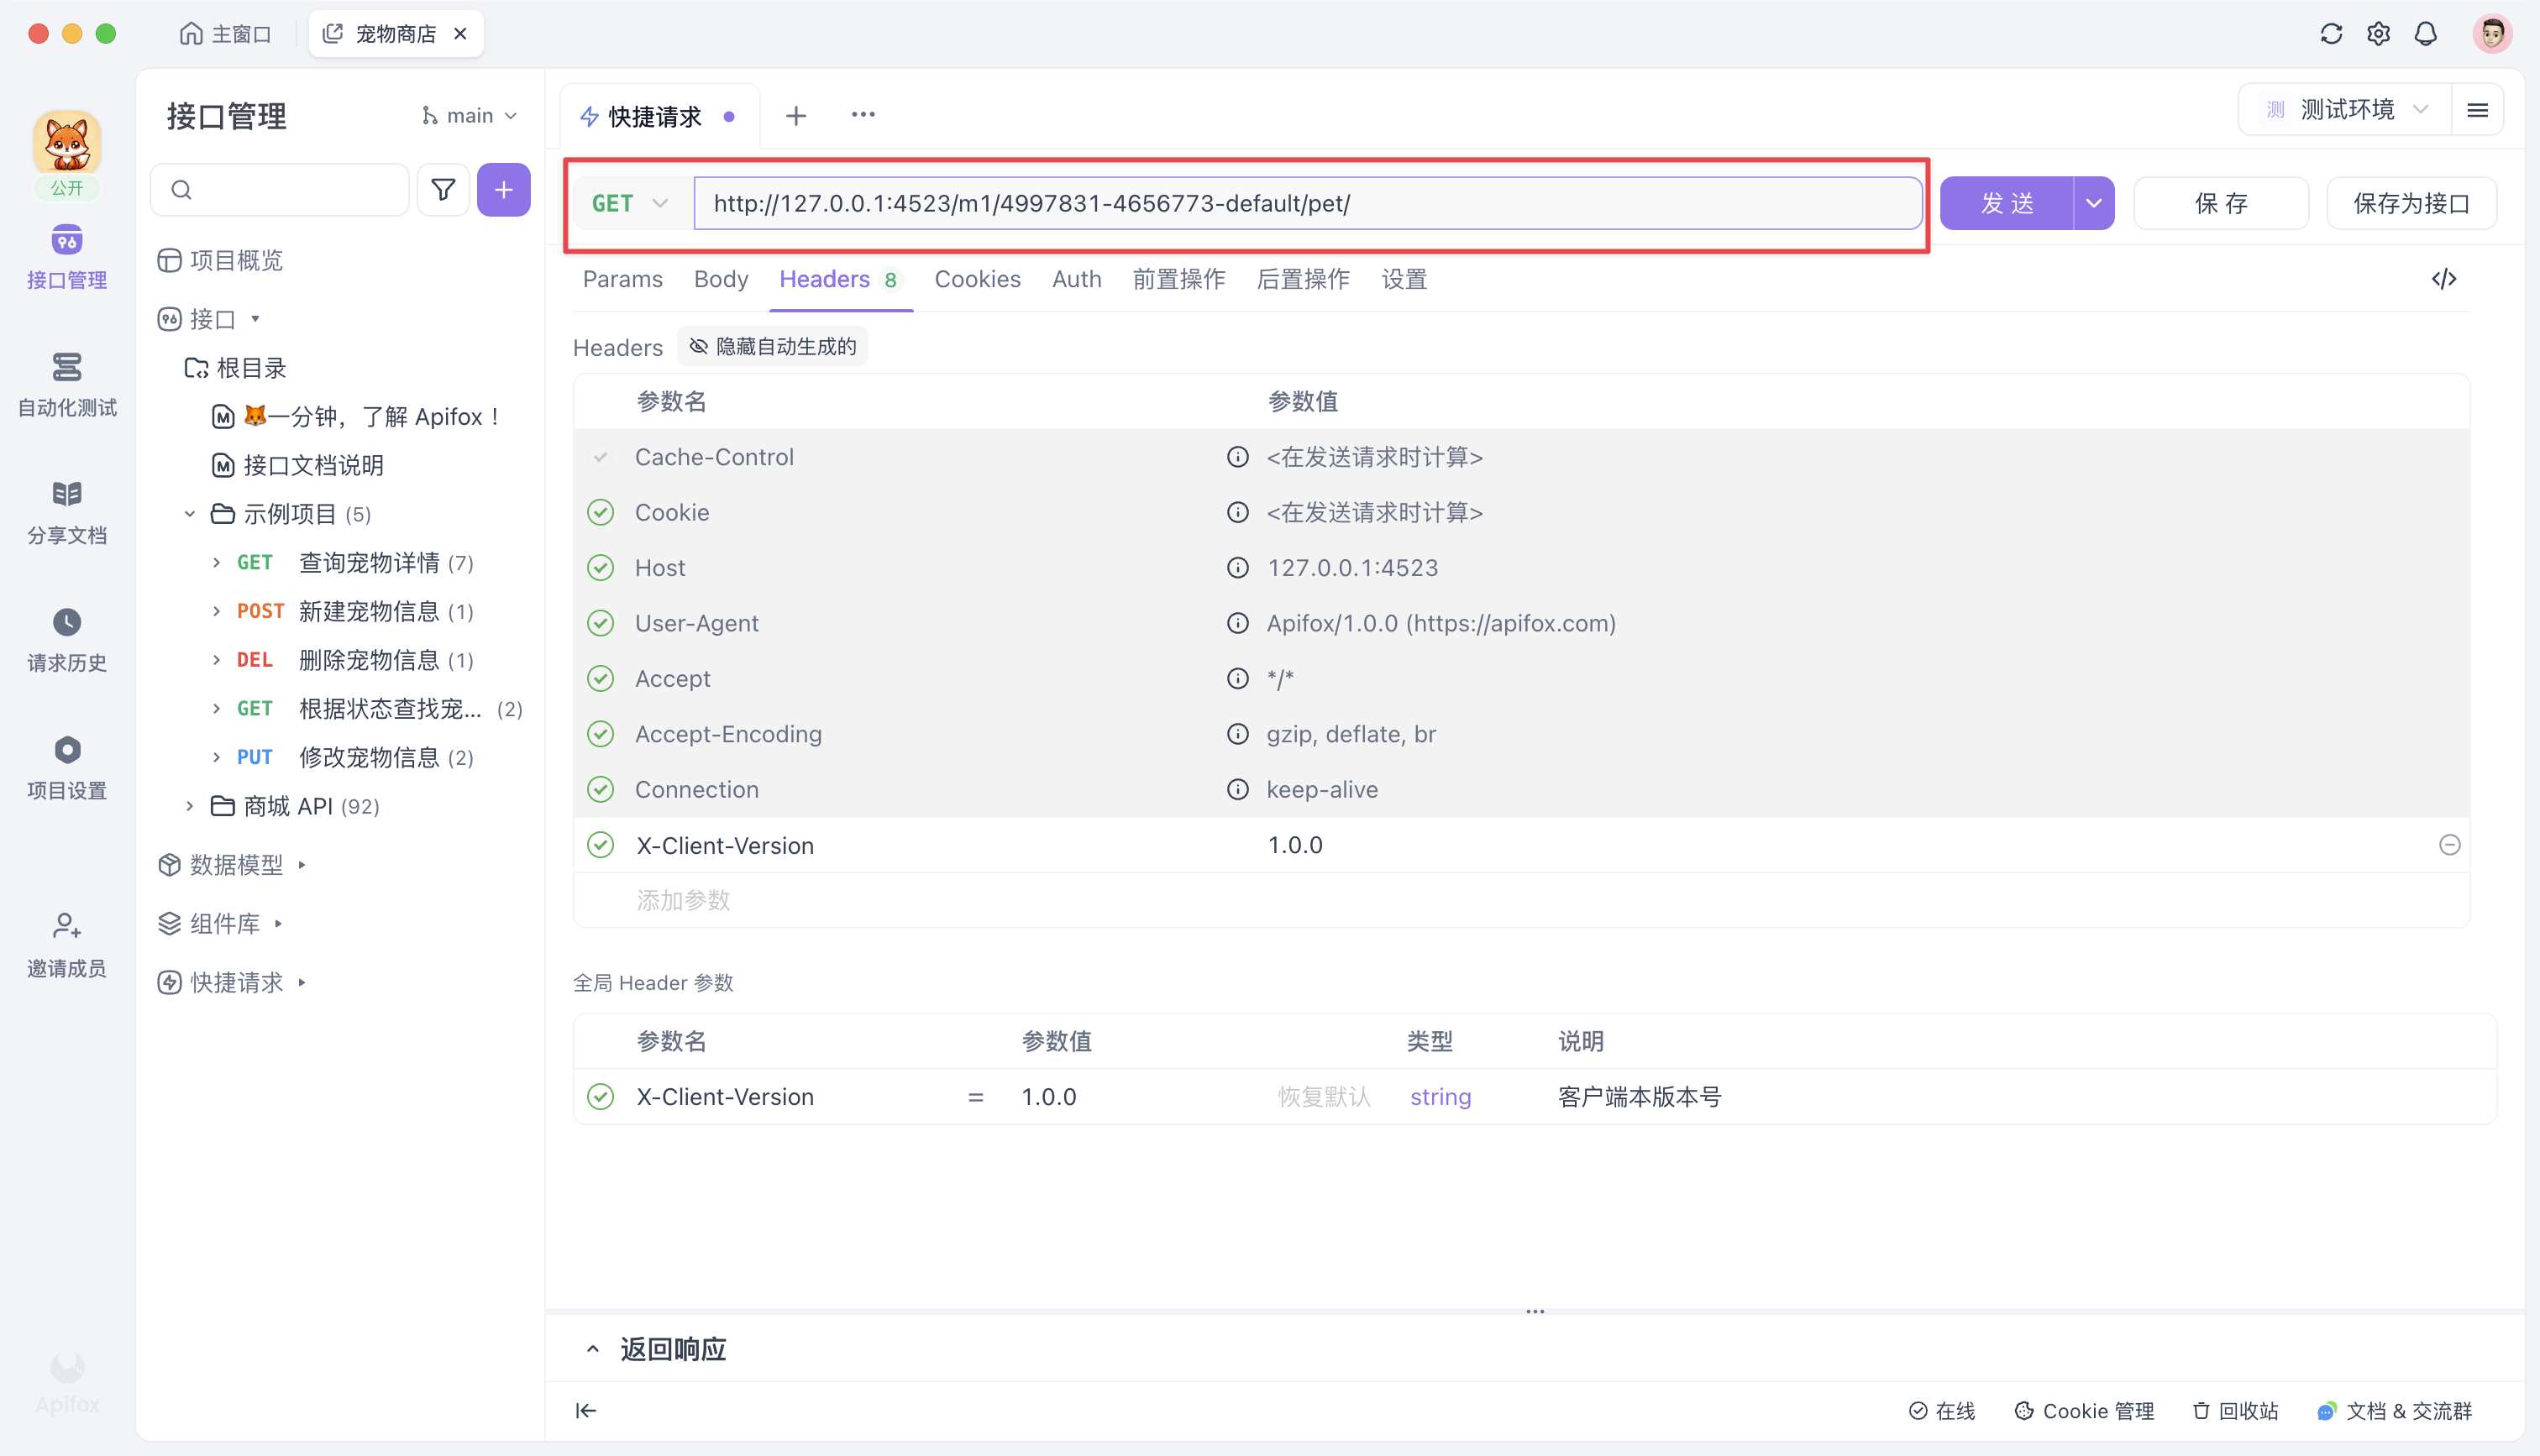Click the filter icon beside the search box
The image size is (2540, 1456).
(x=443, y=189)
